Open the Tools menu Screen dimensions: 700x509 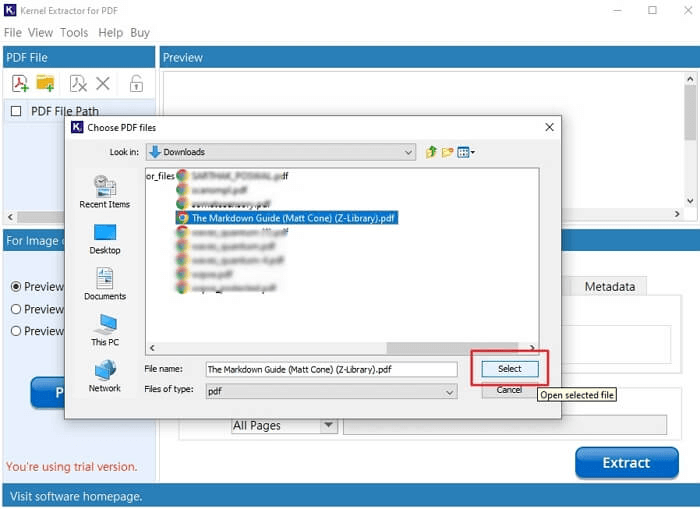point(74,33)
